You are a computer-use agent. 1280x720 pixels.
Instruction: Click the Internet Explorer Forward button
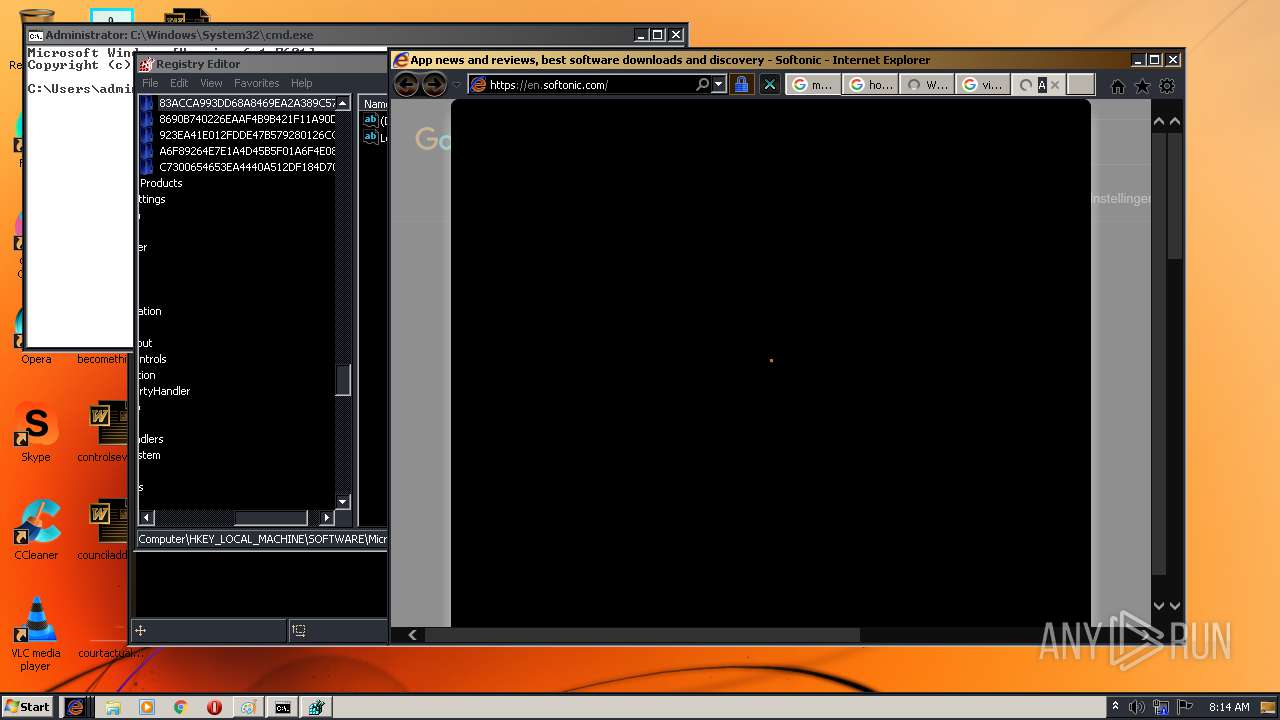tap(434, 85)
